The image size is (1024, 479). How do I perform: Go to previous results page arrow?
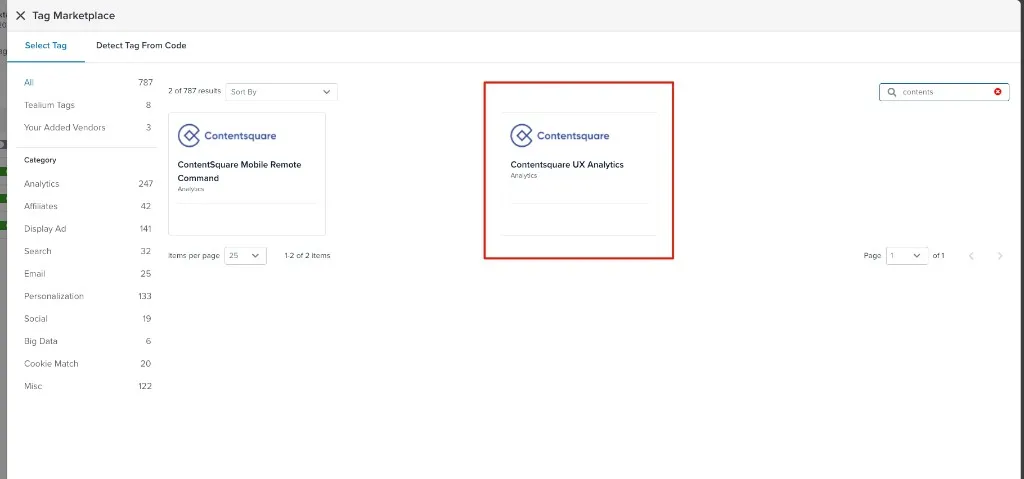pyautogui.click(x=971, y=256)
